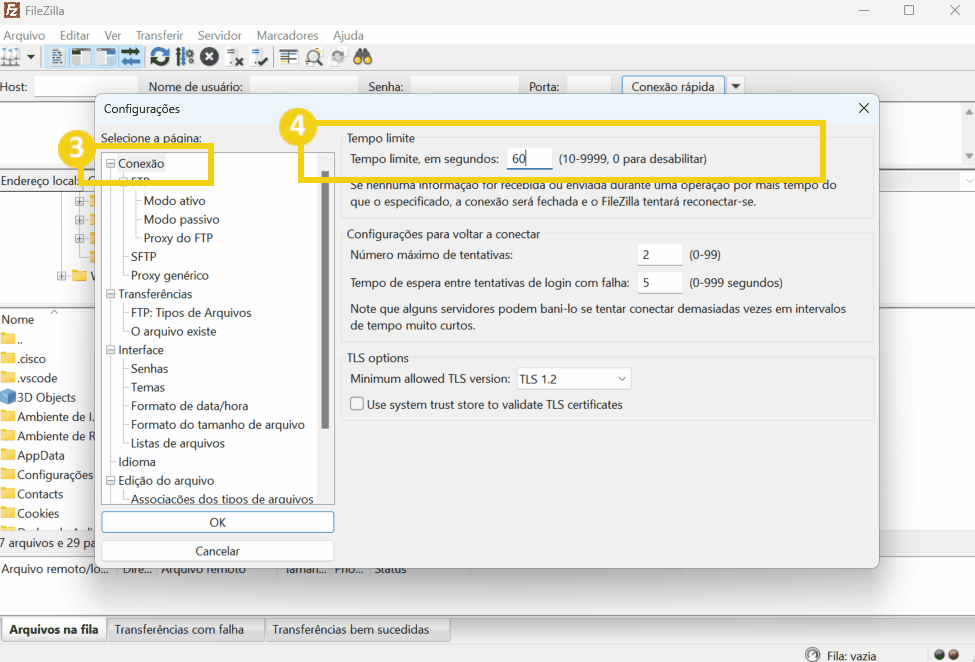Select the Senhas settings page
The width and height of the screenshot is (975, 662).
pyautogui.click(x=149, y=369)
